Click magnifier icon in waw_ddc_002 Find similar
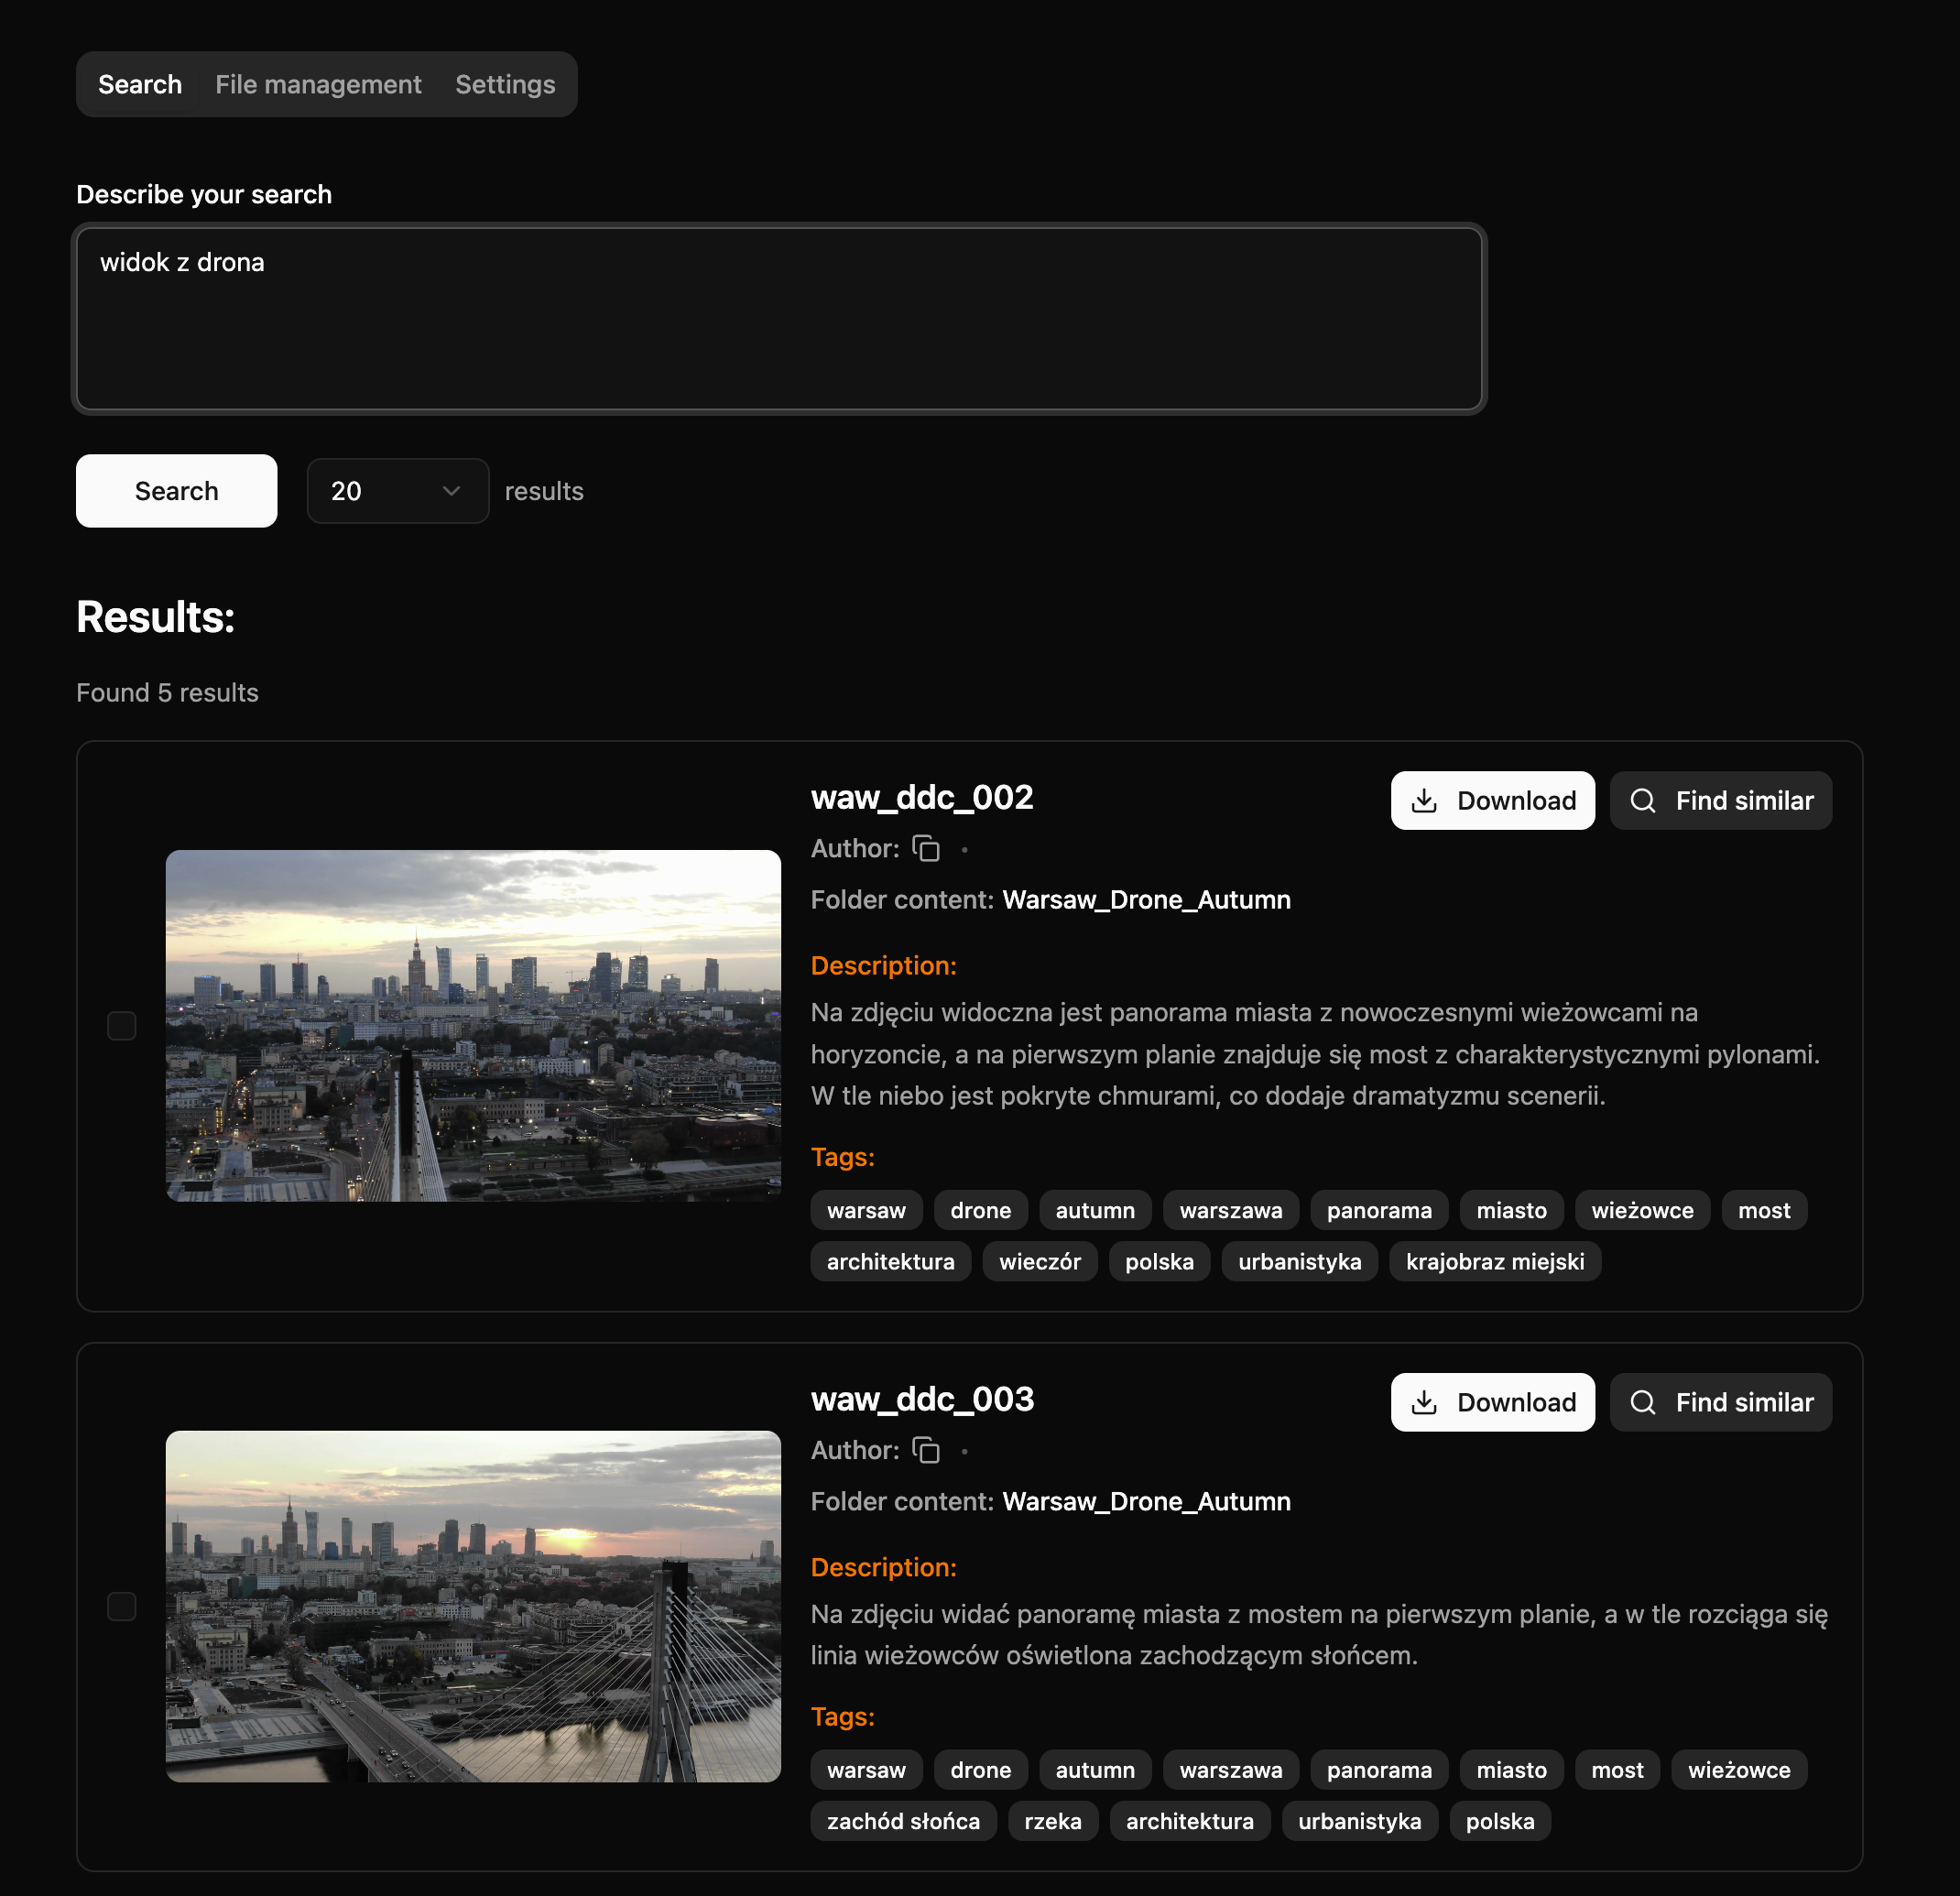This screenshot has width=1960, height=1896. pos(1642,801)
